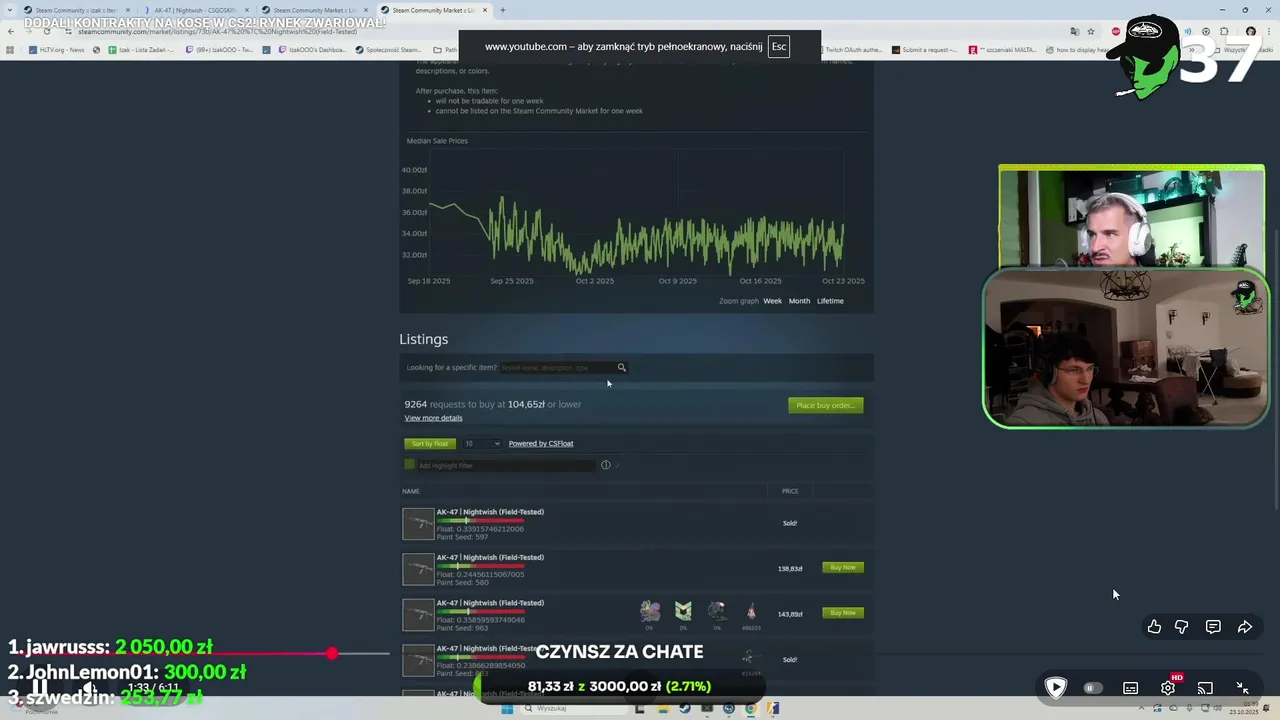Click the cast to TV icon
Viewport: 1280px width, 720px height.
(1205, 688)
